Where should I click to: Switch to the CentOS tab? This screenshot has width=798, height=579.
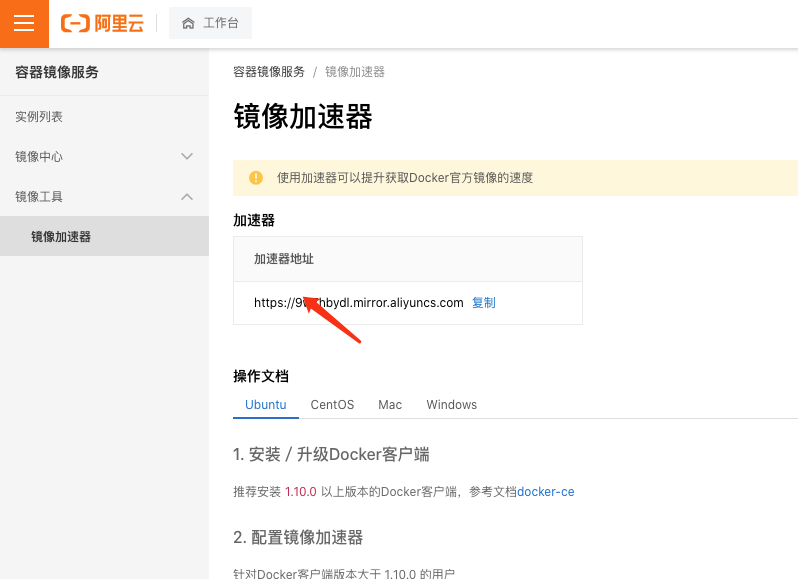tap(332, 405)
